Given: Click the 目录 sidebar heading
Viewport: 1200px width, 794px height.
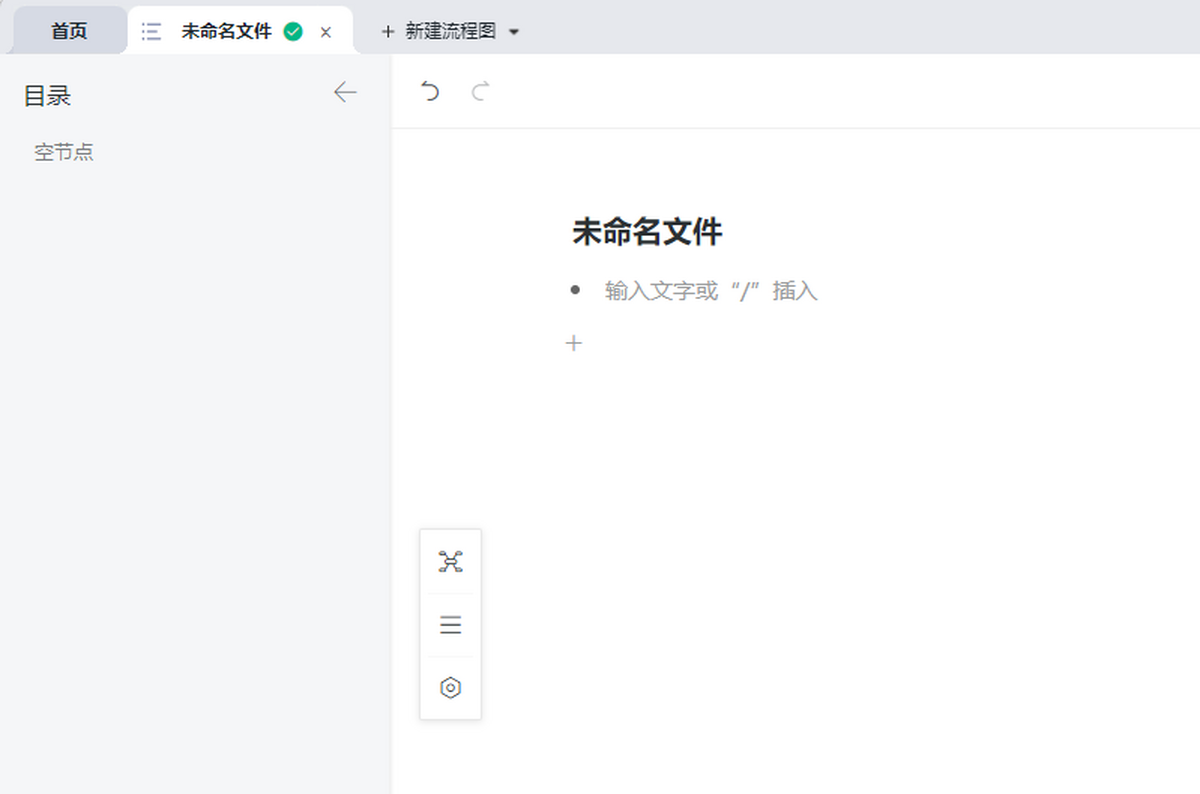Looking at the screenshot, I should pyautogui.click(x=47, y=96).
